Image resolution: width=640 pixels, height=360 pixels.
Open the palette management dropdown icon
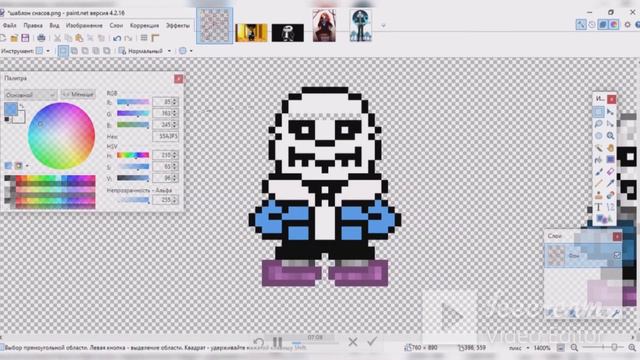point(21,165)
